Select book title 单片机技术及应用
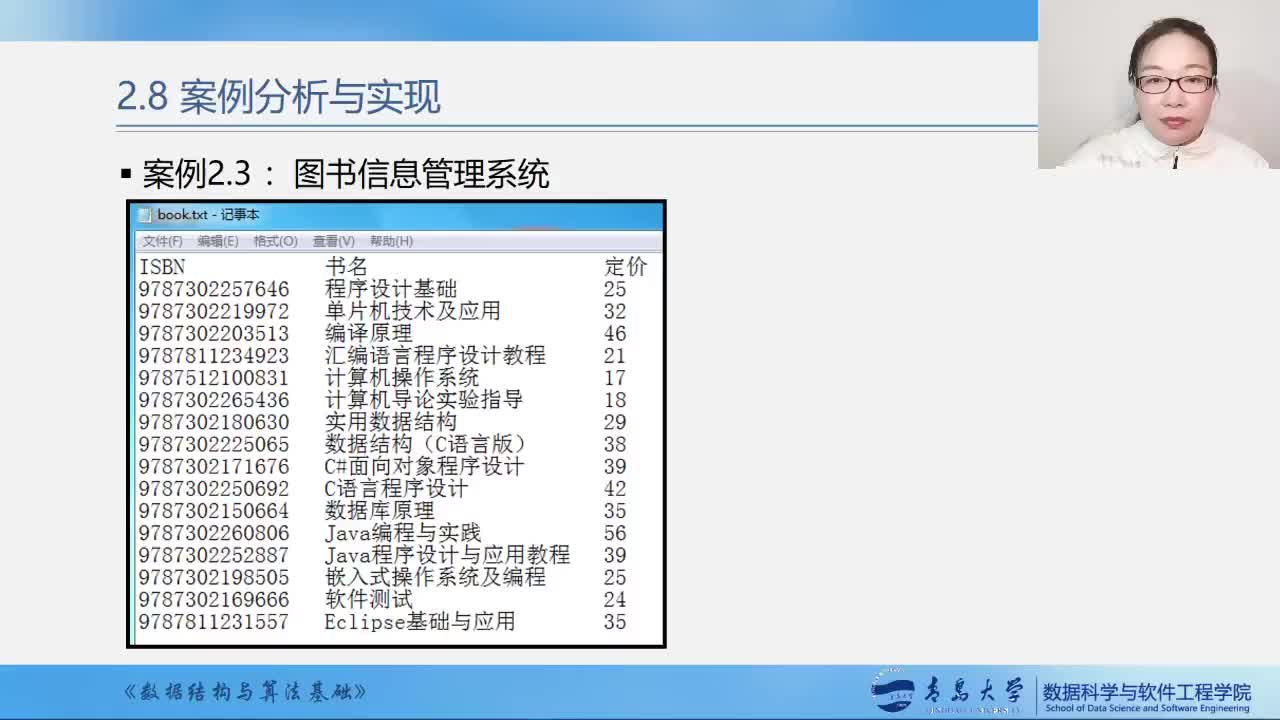This screenshot has height=720, width=1280. click(x=413, y=311)
